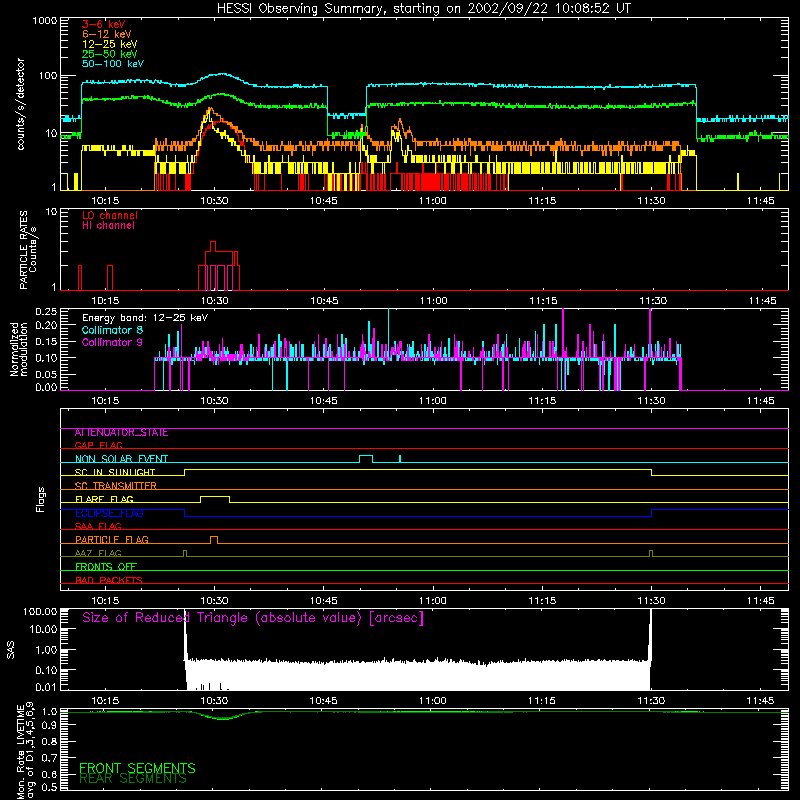Click the 1000 tick label on the counts axis
The image size is (800, 800).
44,21
